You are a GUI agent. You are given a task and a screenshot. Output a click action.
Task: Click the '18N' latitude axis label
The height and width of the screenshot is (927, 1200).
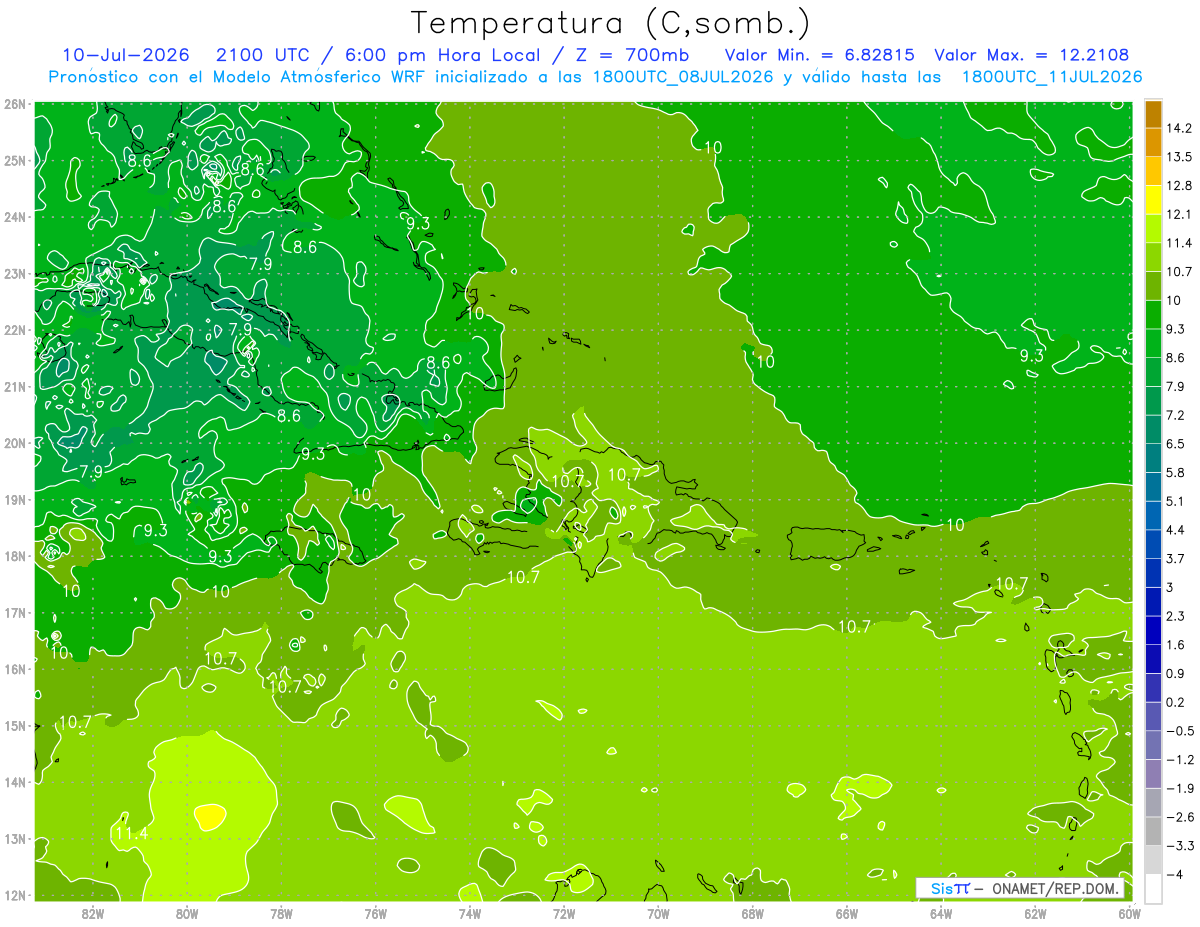(x=14, y=556)
